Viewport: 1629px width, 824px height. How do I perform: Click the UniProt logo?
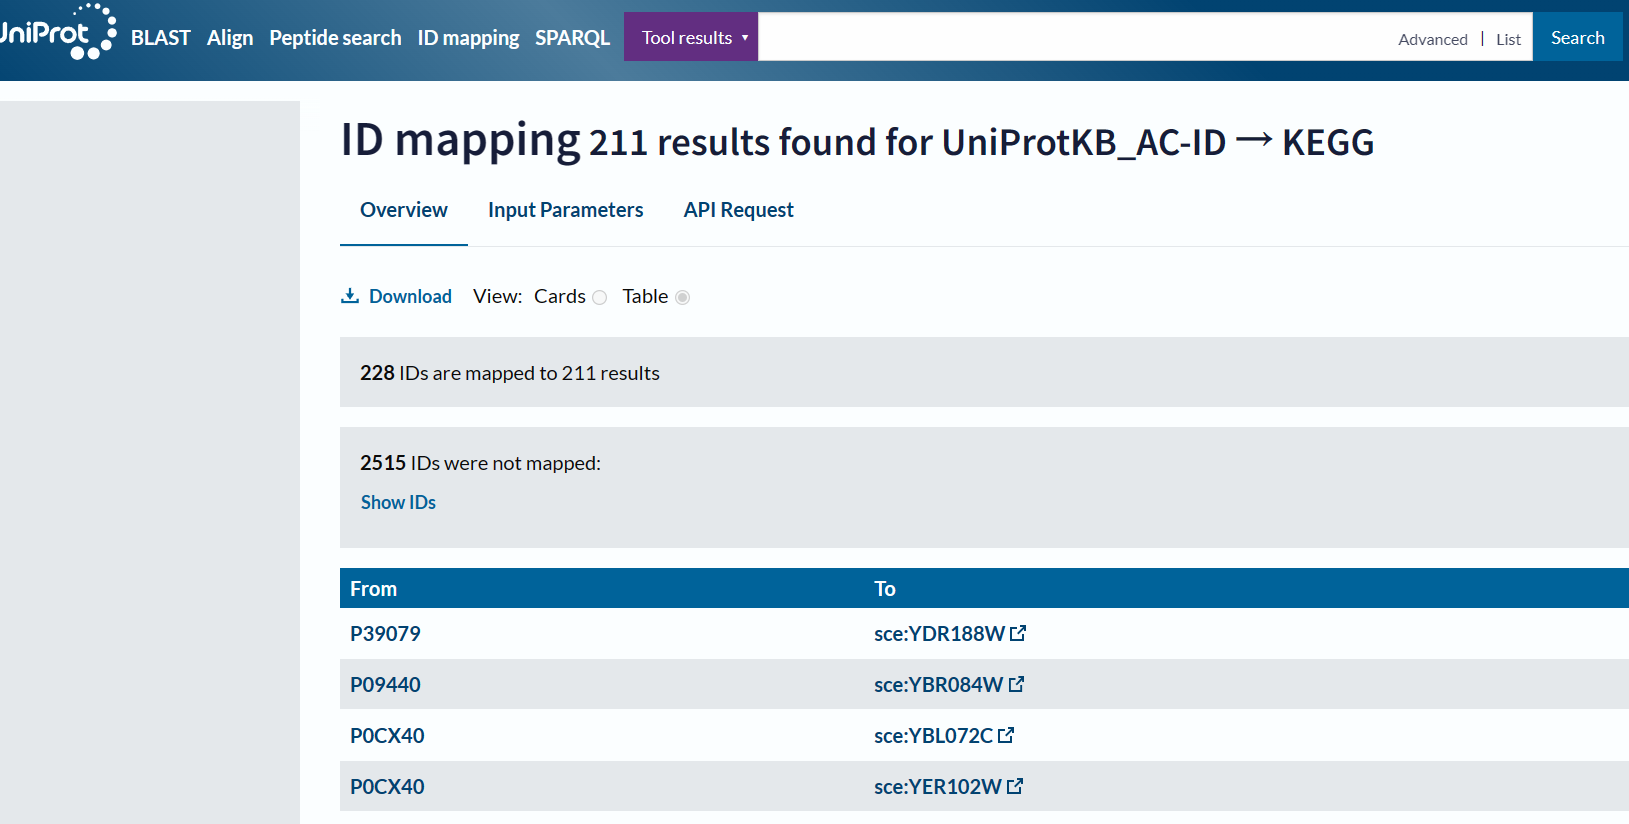pyautogui.click(x=57, y=33)
